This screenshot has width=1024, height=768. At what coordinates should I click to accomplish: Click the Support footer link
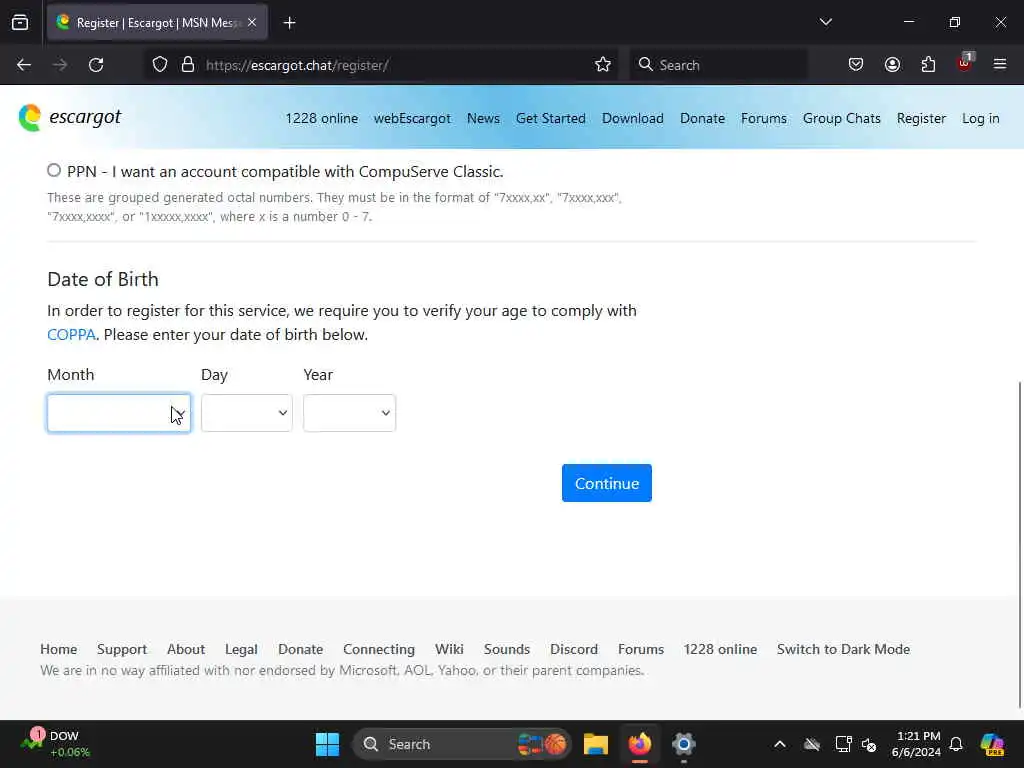pyautogui.click(x=122, y=649)
